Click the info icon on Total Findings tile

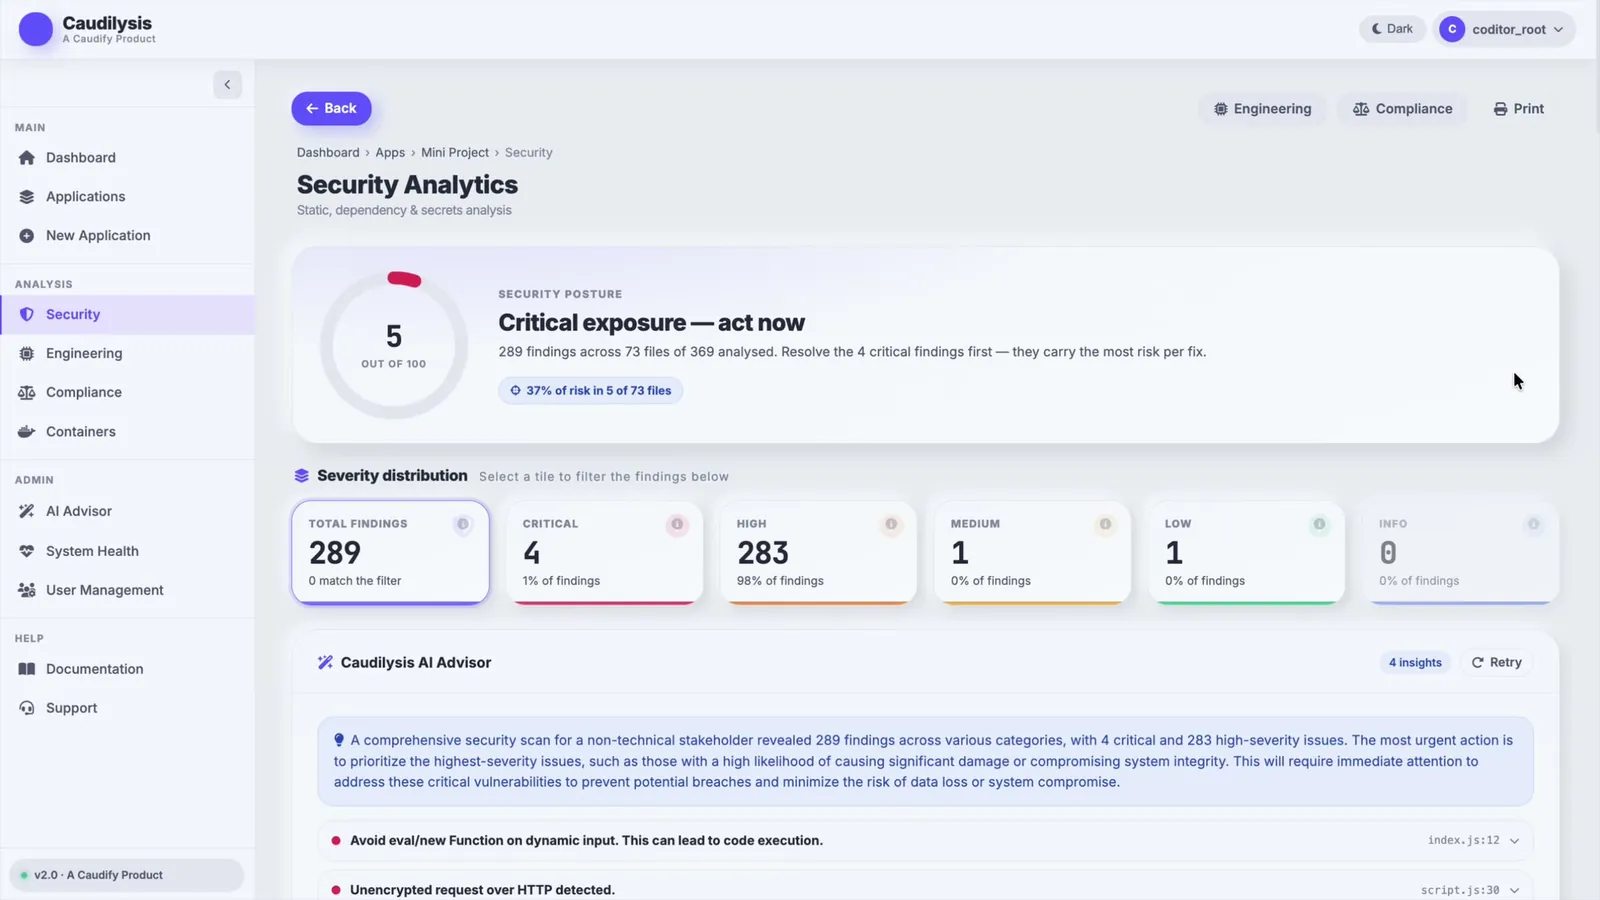coord(463,524)
